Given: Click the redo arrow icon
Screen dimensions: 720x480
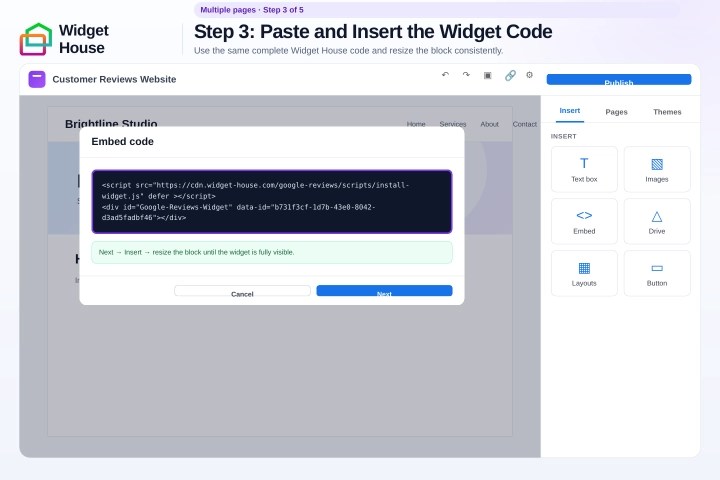Looking at the screenshot, I should coord(466,75).
